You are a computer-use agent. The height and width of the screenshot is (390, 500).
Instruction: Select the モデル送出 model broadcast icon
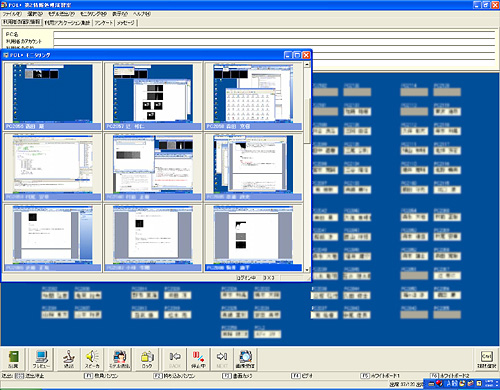[x=120, y=359]
